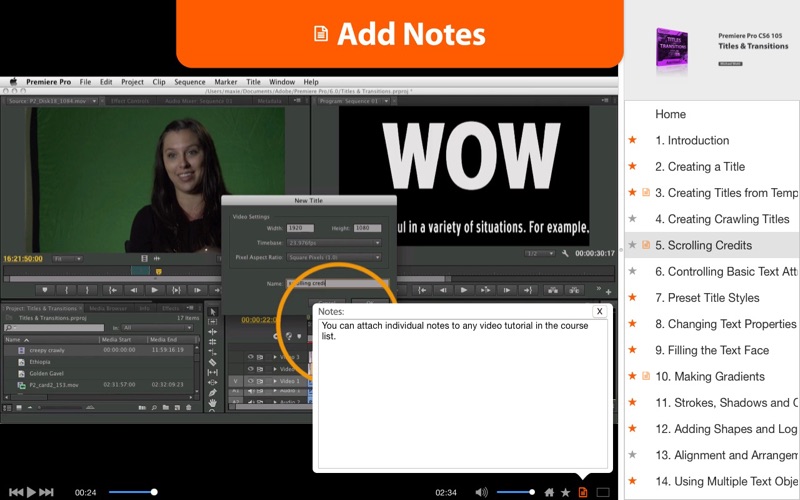Open lesson 10. Making Gradients
Viewport: 800px width, 500px height.
point(710,377)
